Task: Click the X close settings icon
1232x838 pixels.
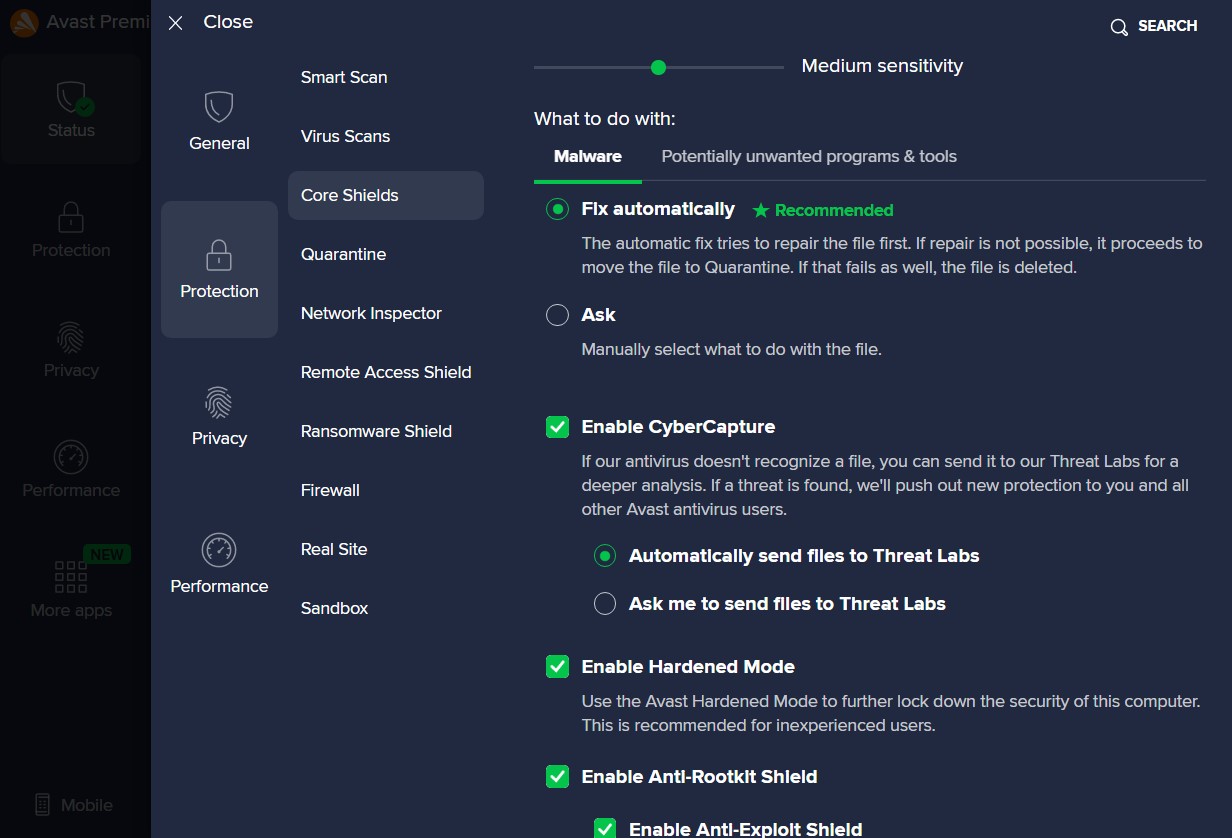Action: click(x=176, y=23)
